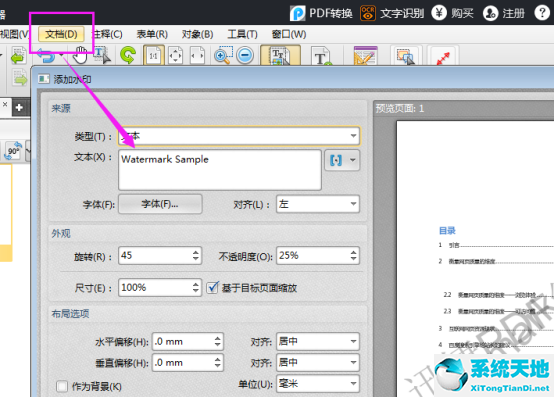Open the 文档(D) menu
This screenshot has width=554, height=397.
click(61, 34)
